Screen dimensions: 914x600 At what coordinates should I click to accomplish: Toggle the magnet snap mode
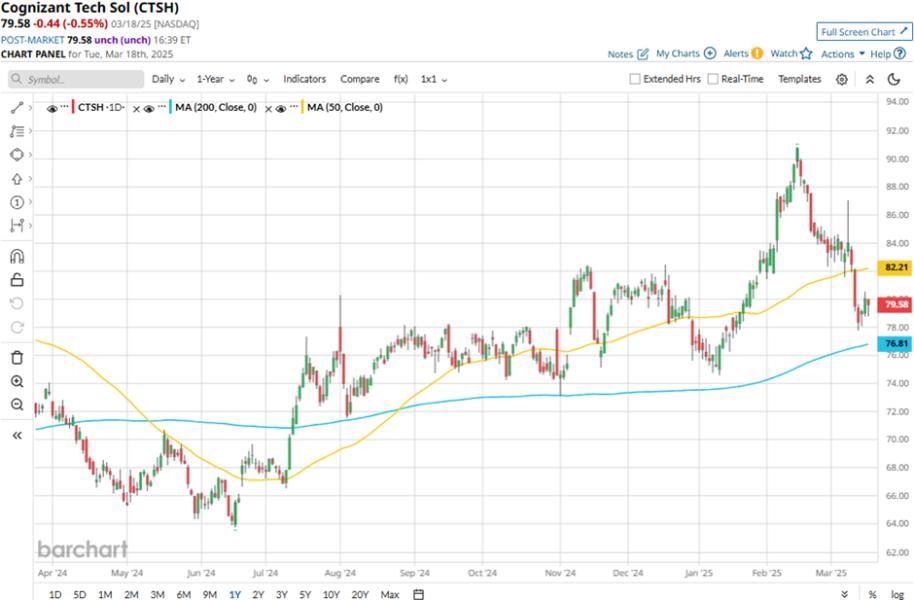pos(17,256)
